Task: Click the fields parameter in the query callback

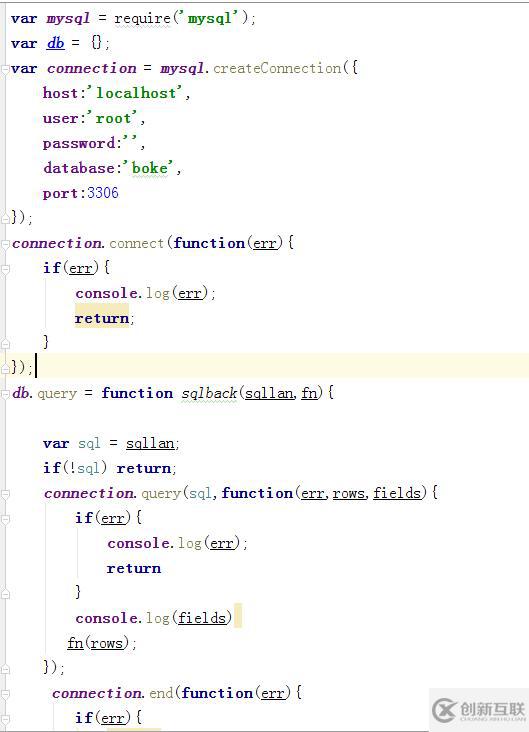Action: pyautogui.click(x=397, y=493)
